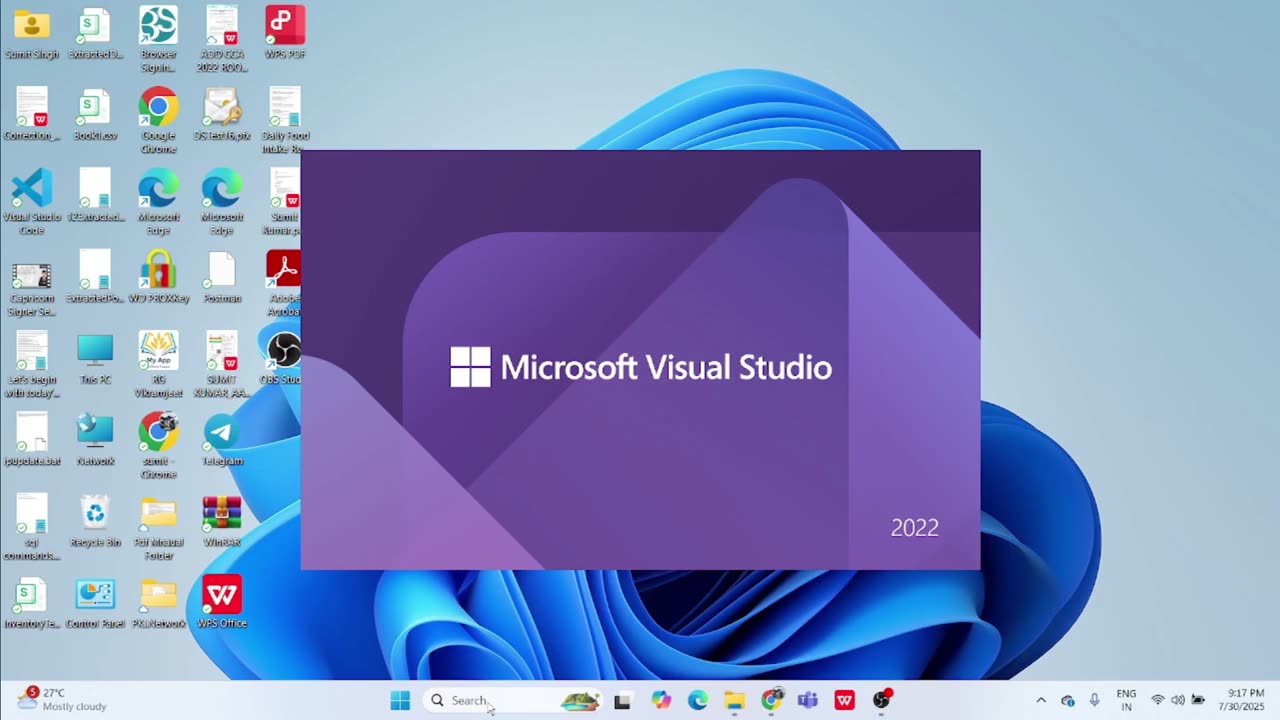Open the Browser Signing shortcut icon
Viewport: 1280px width, 720px height.
(158, 38)
